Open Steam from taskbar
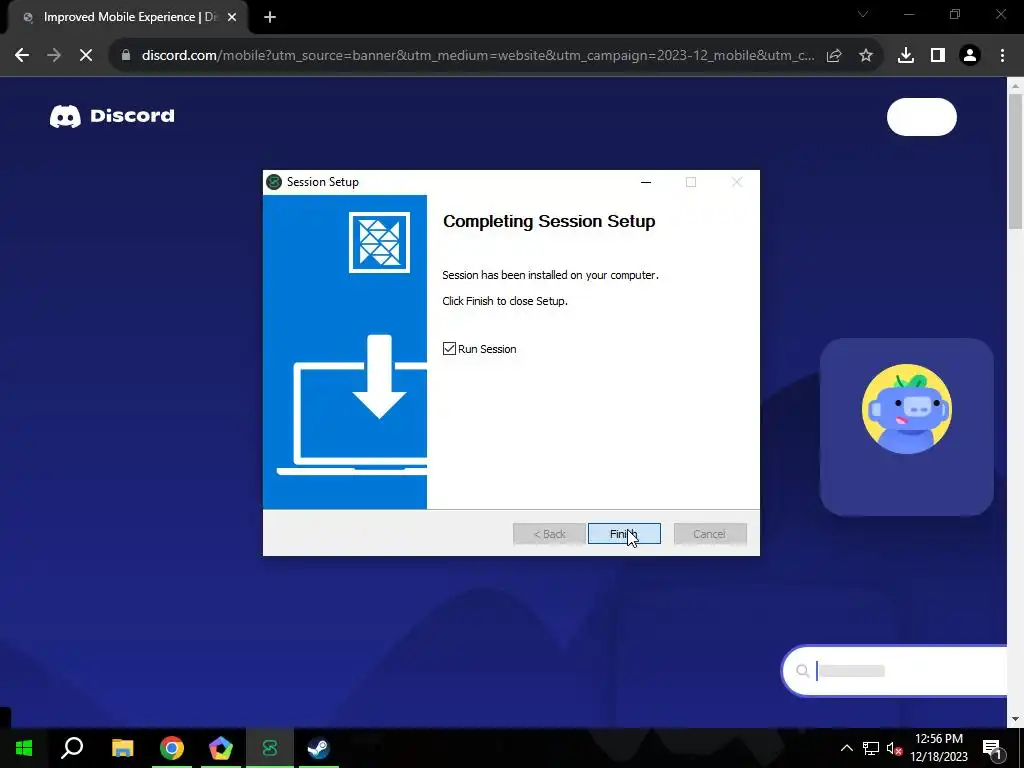 (x=319, y=748)
